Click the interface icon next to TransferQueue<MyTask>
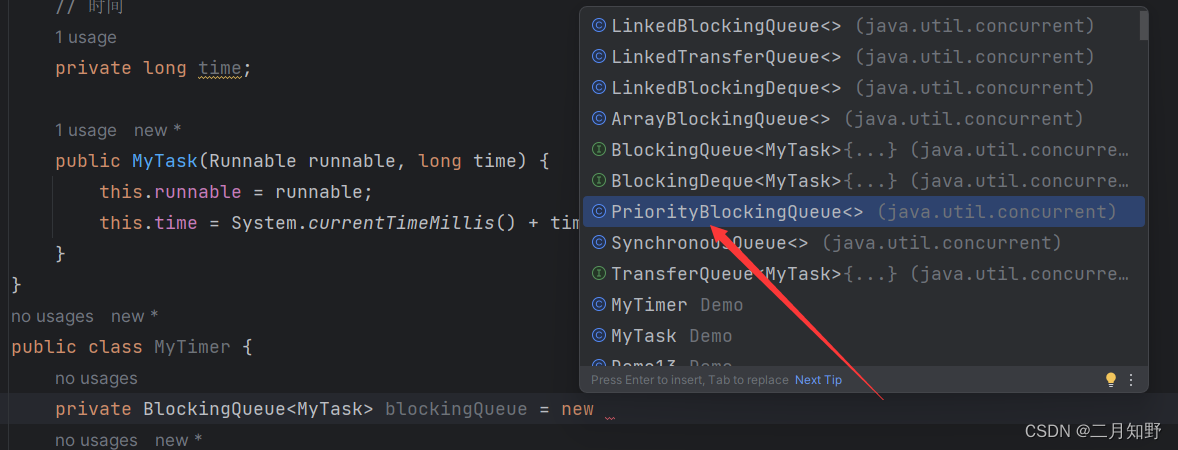Viewport: 1178px width, 450px height. click(x=598, y=274)
